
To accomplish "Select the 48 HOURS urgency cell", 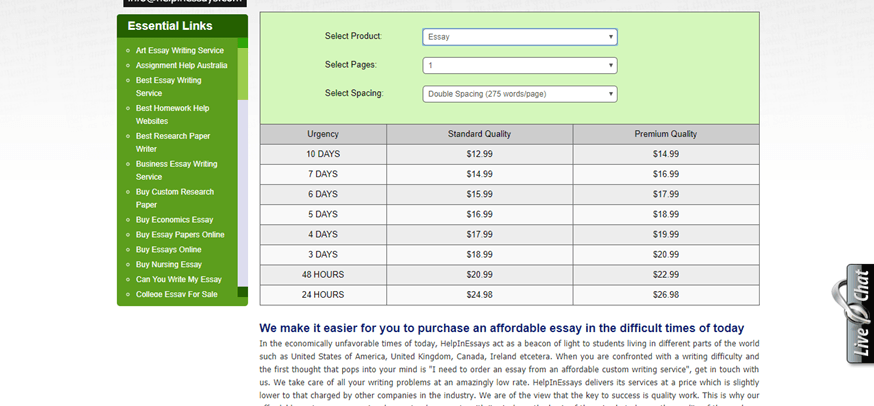I will click(x=323, y=275).
